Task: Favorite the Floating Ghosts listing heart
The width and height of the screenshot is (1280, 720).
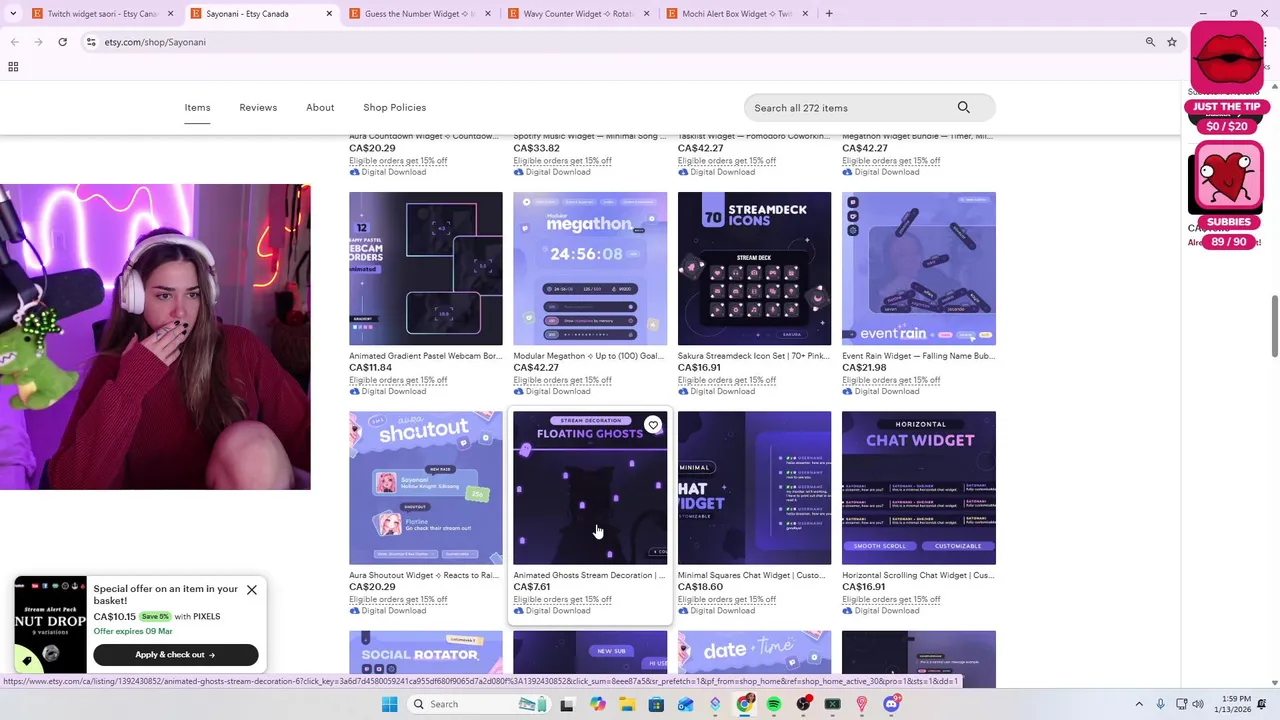Action: 653,425
